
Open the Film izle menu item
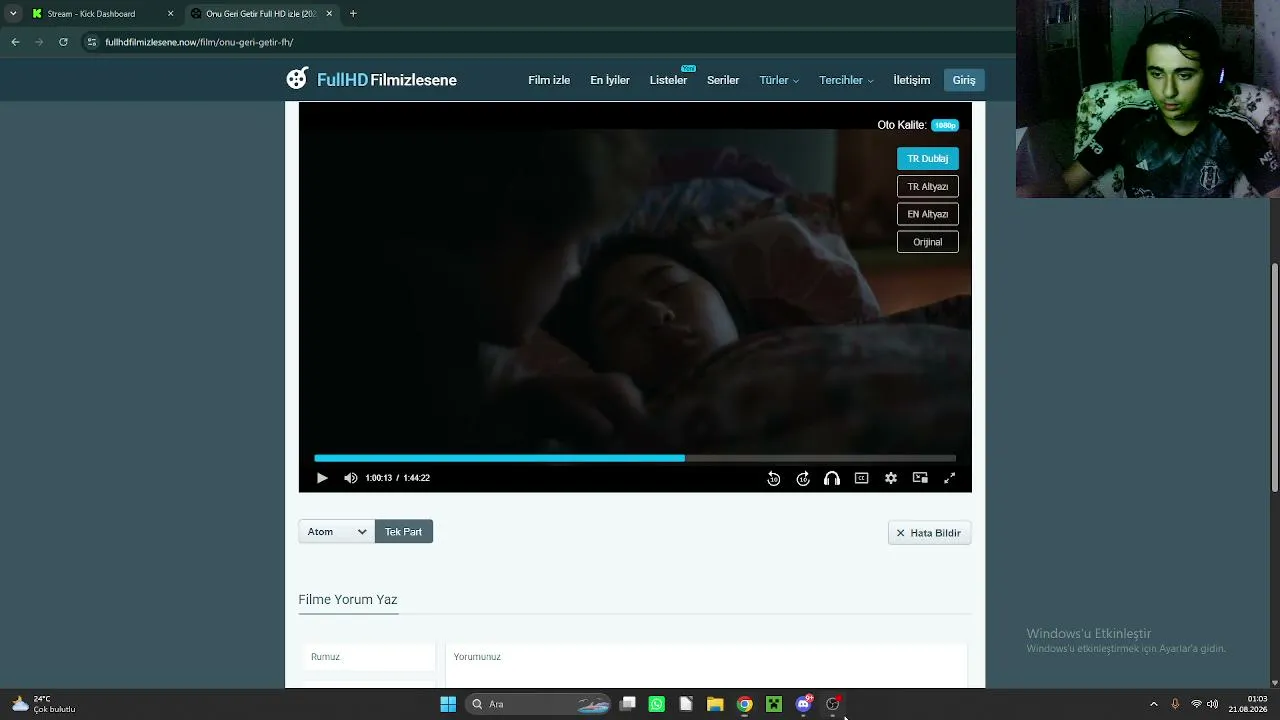point(549,80)
